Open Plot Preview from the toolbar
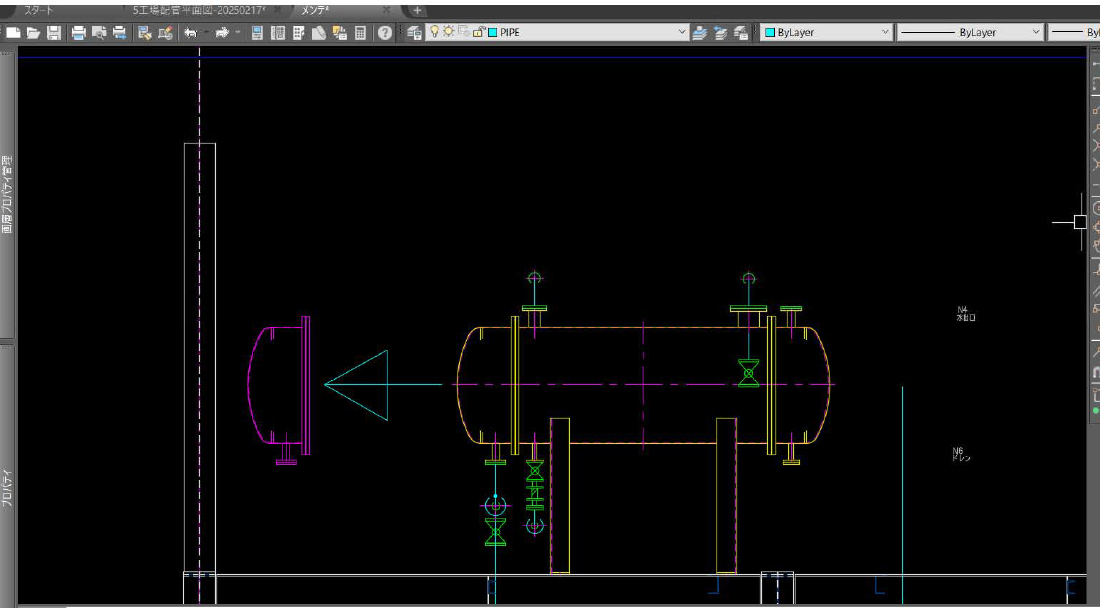The height and width of the screenshot is (610, 1100). coord(99,32)
